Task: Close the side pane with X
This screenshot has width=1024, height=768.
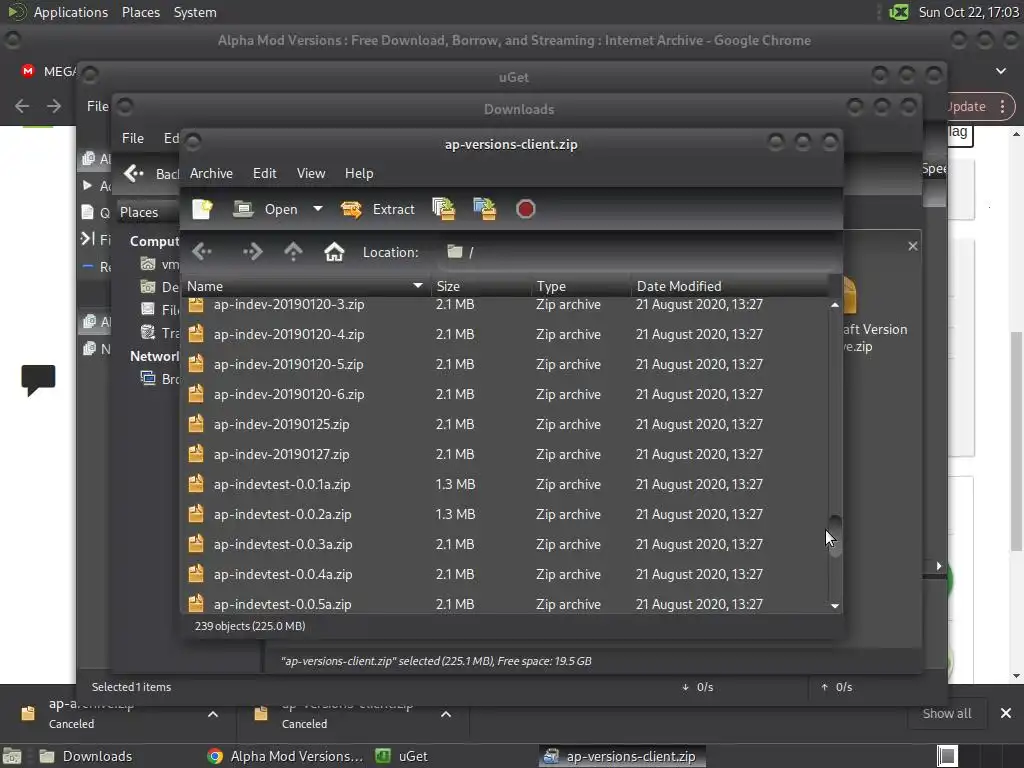Action: click(x=913, y=246)
